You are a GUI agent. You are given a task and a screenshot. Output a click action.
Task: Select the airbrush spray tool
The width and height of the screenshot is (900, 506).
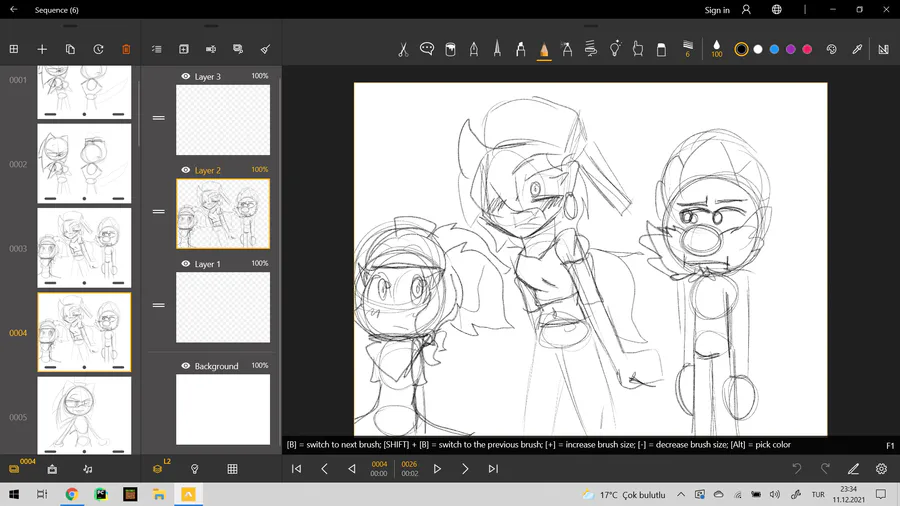point(567,49)
